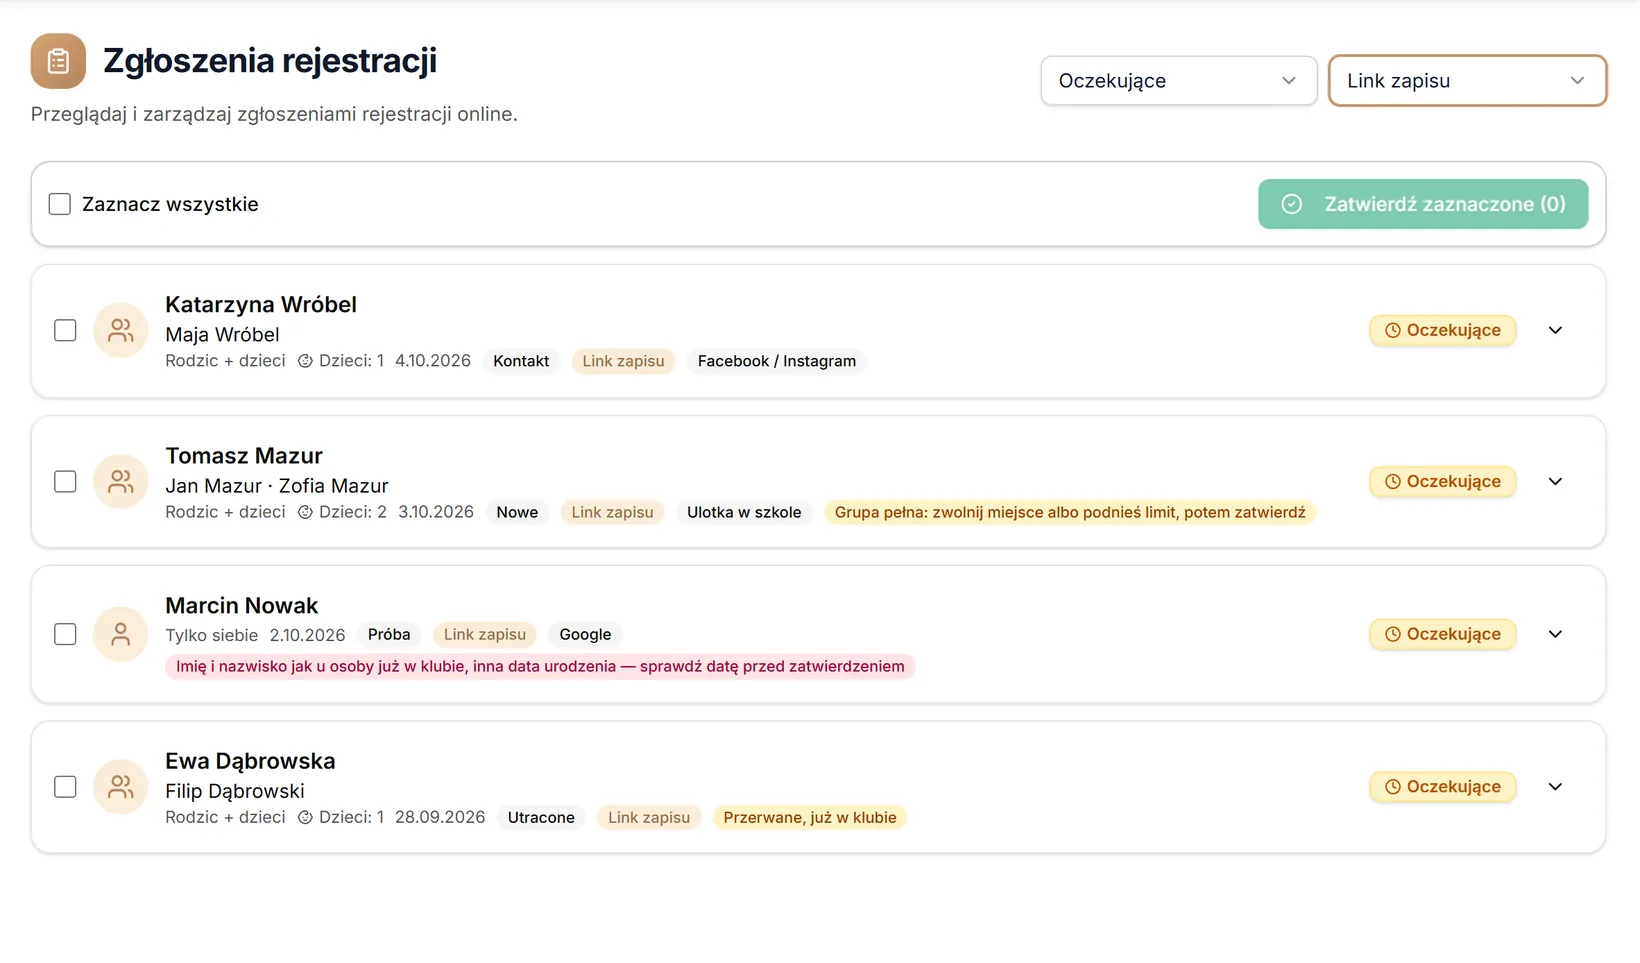The image size is (1640, 963).
Task: Click the red duplicate name warning for Marcin Nowak
Action: tap(540, 666)
